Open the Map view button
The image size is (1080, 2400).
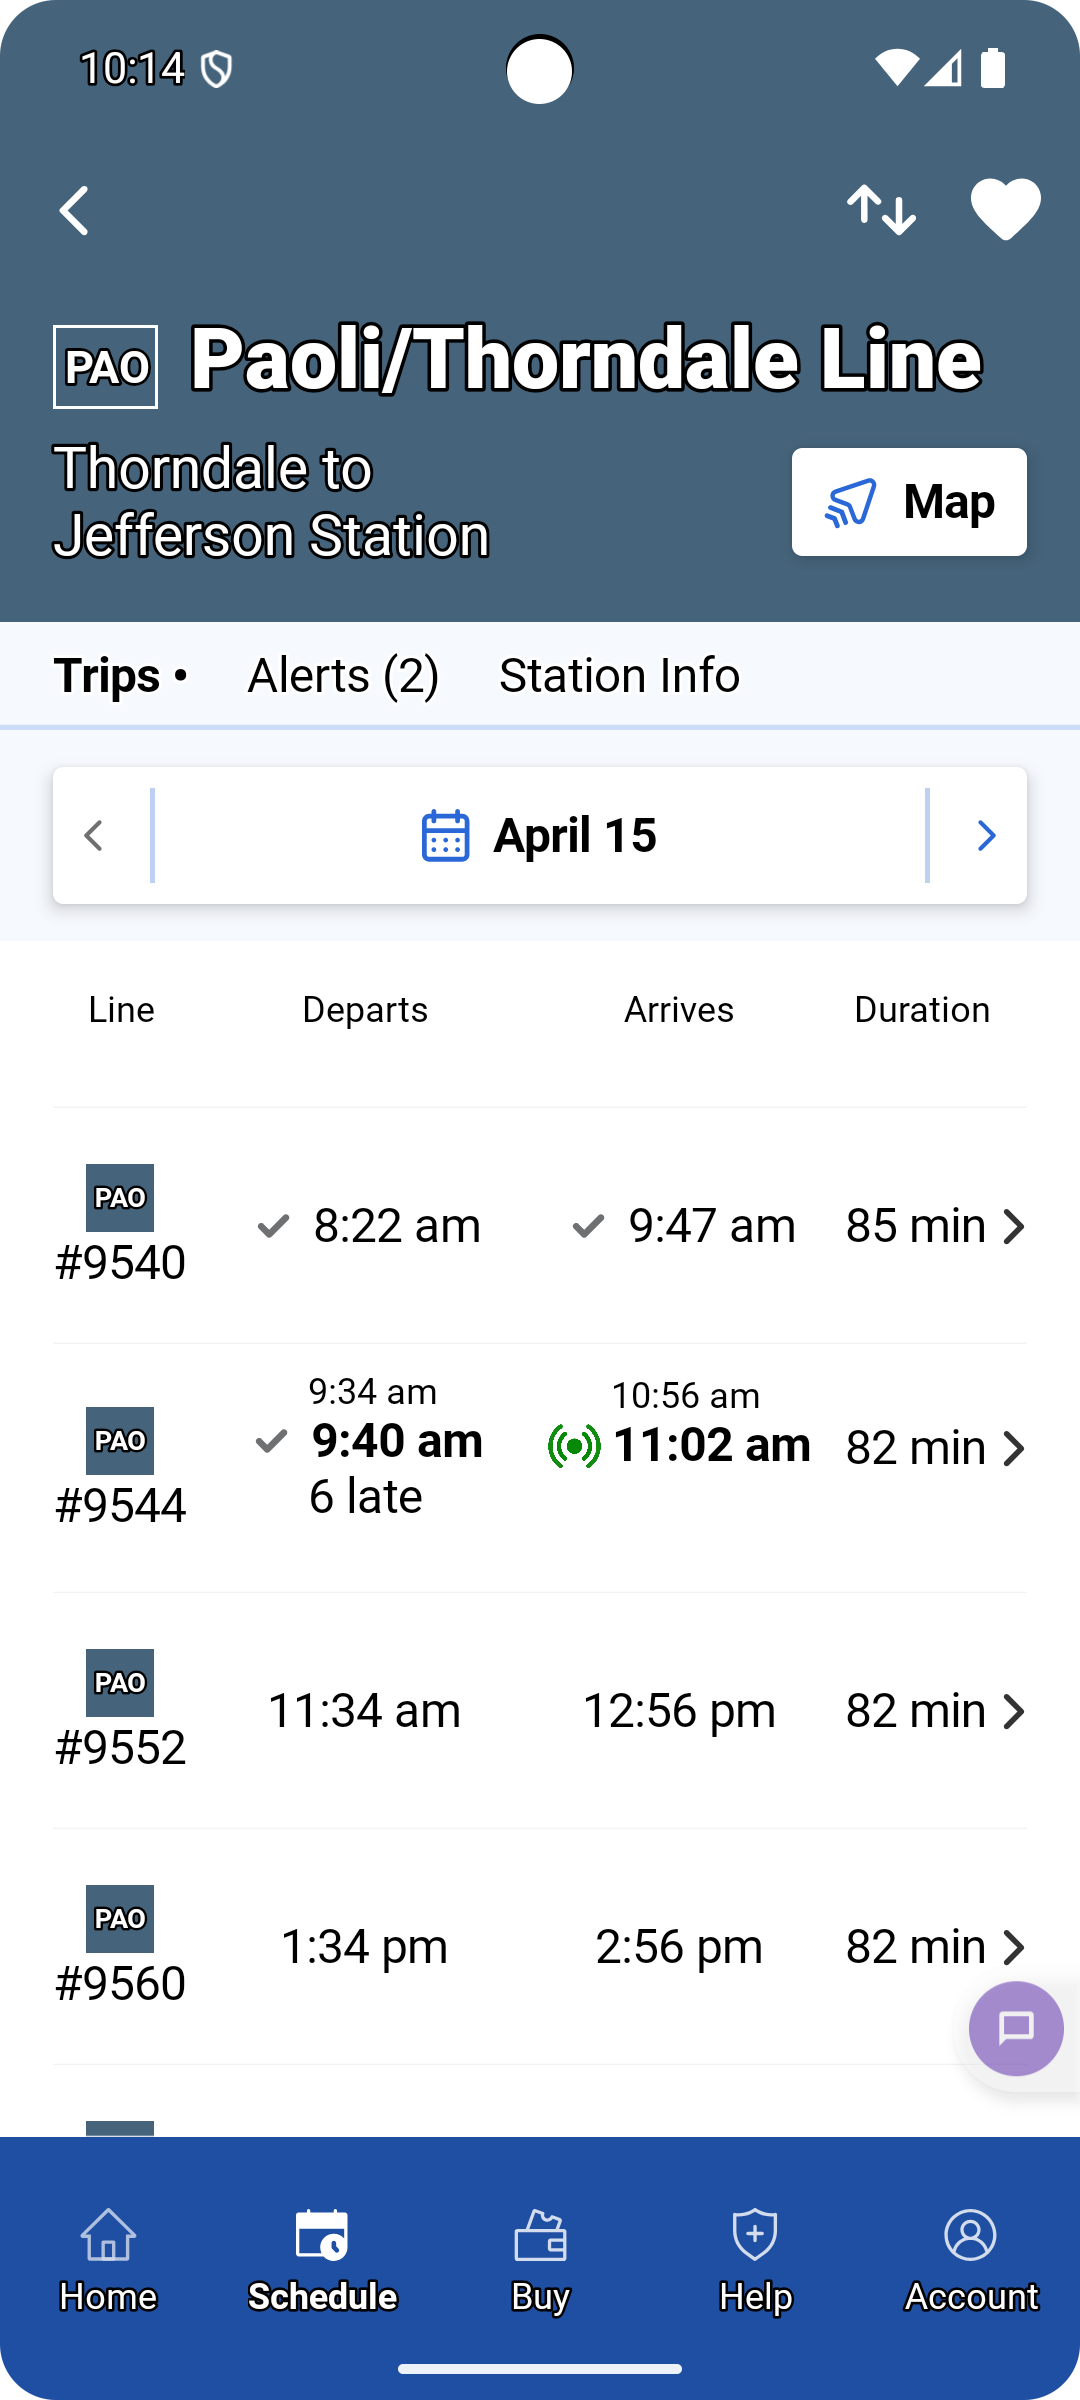pos(909,502)
